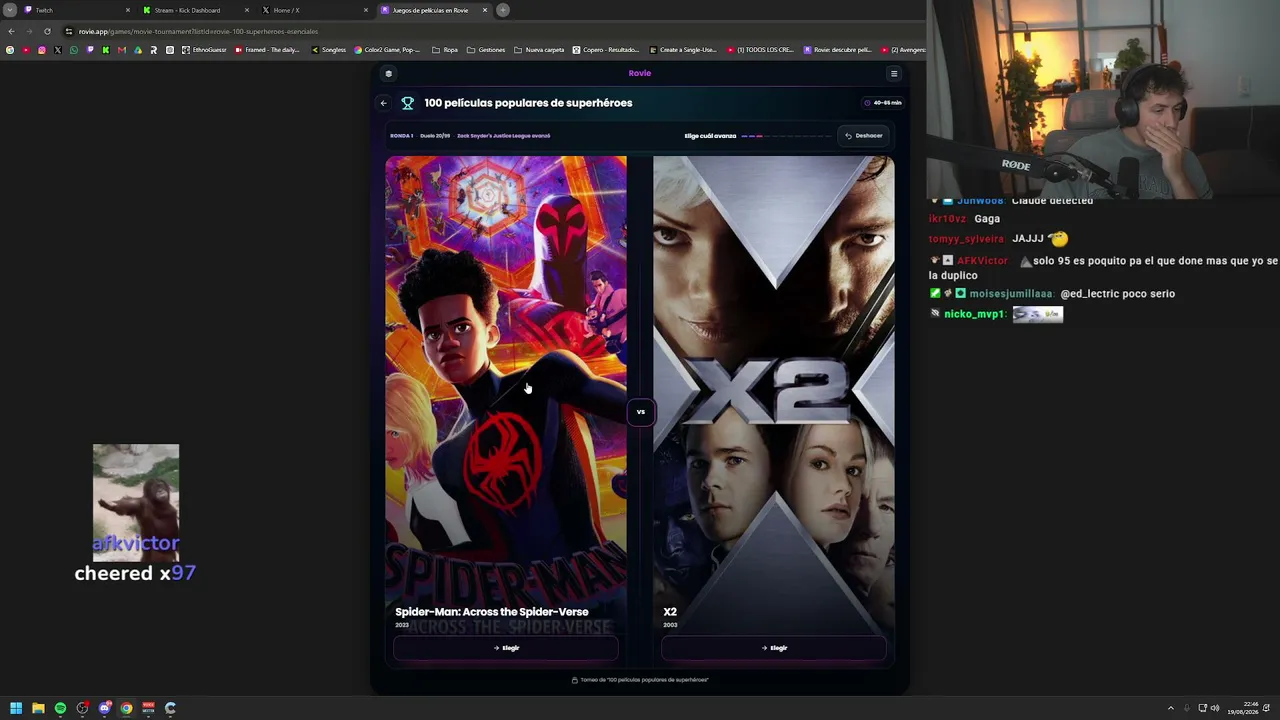This screenshot has width=1280, height=720.
Task: Open the EthnoGuessr bookmark
Action: [x=204, y=50]
